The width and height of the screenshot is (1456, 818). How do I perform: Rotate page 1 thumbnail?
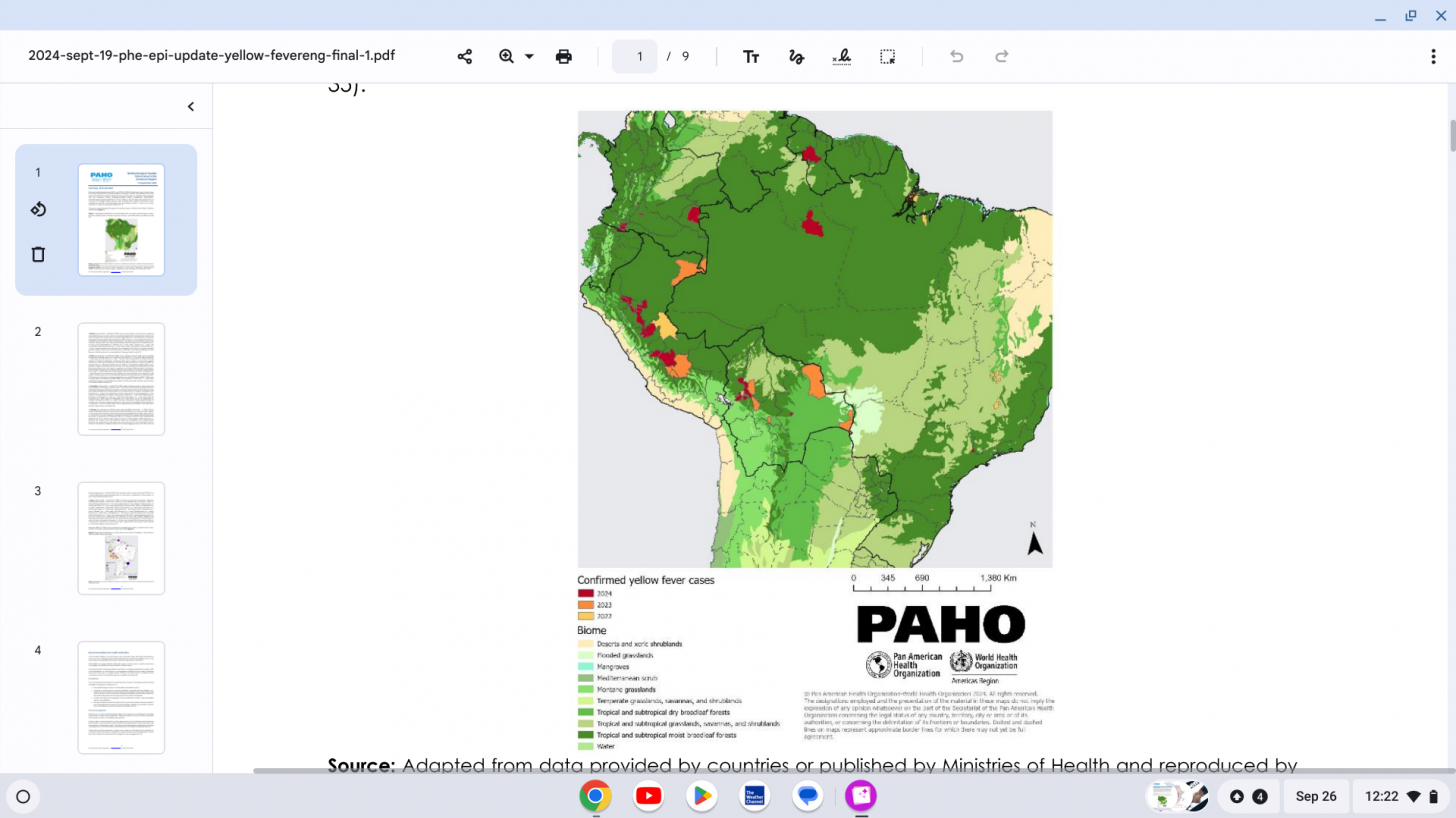[38, 209]
